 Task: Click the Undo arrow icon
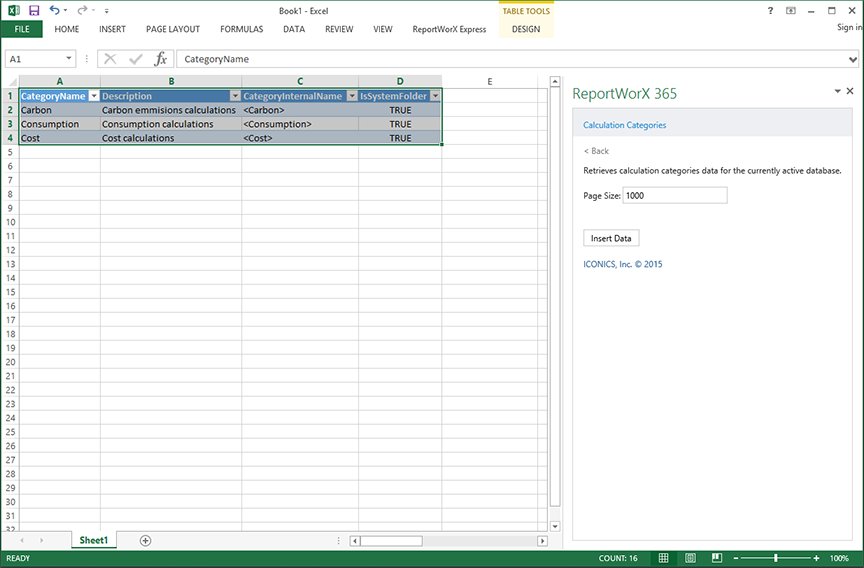point(54,10)
